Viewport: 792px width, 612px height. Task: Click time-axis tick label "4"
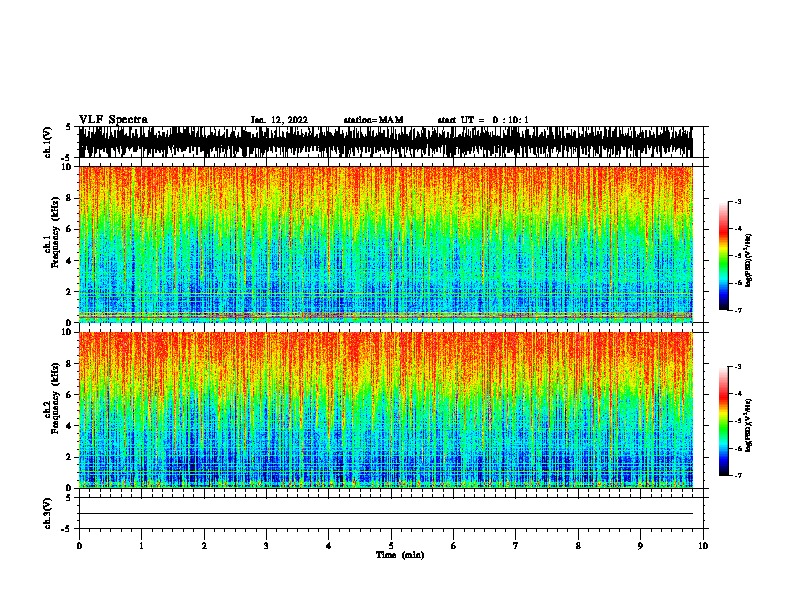[329, 546]
